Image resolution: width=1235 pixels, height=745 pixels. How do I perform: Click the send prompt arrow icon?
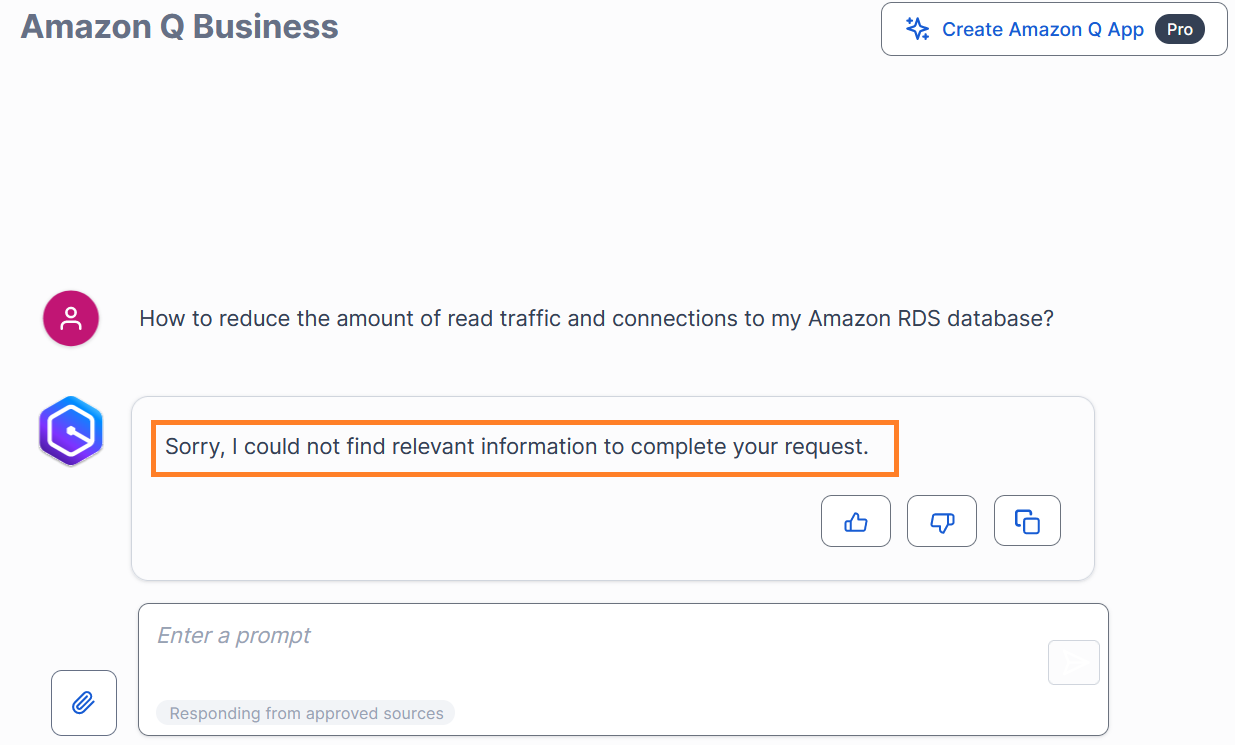coord(1073,662)
